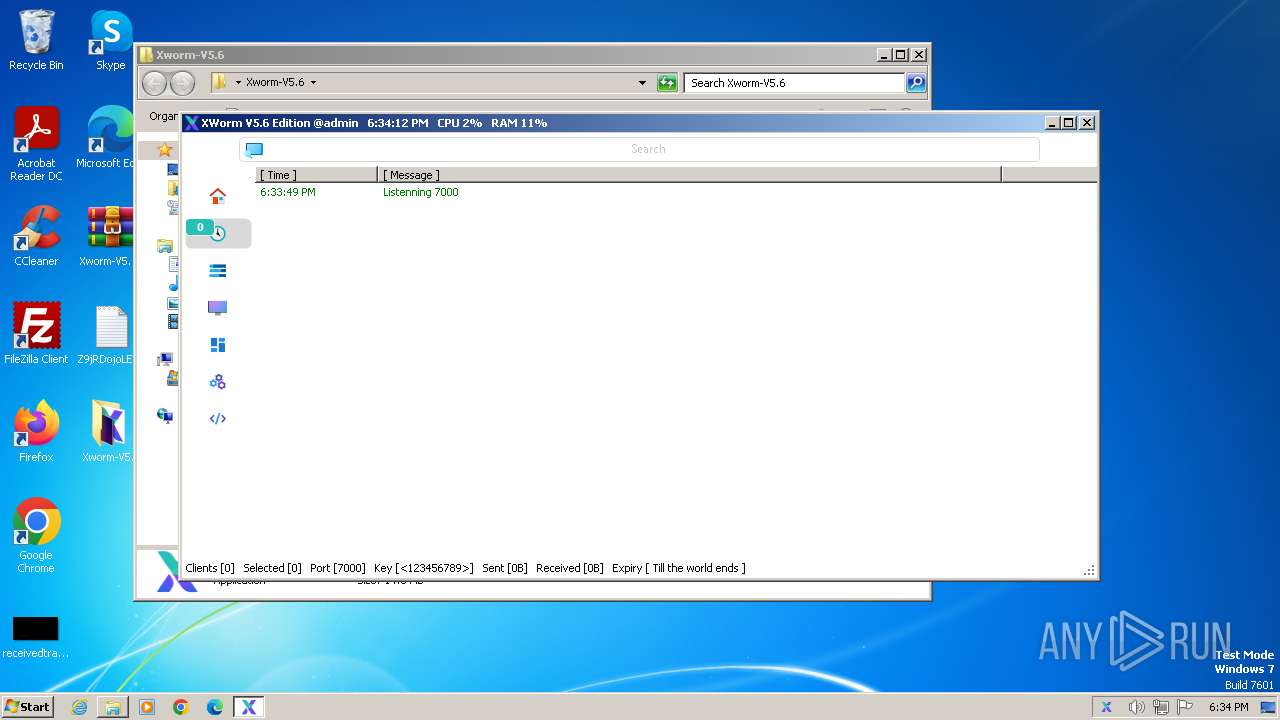Open the monitor icon in XWorm sidebar

217,308
